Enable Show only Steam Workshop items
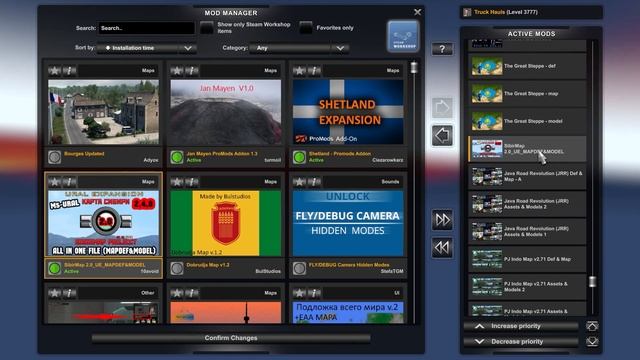 coord(207,28)
